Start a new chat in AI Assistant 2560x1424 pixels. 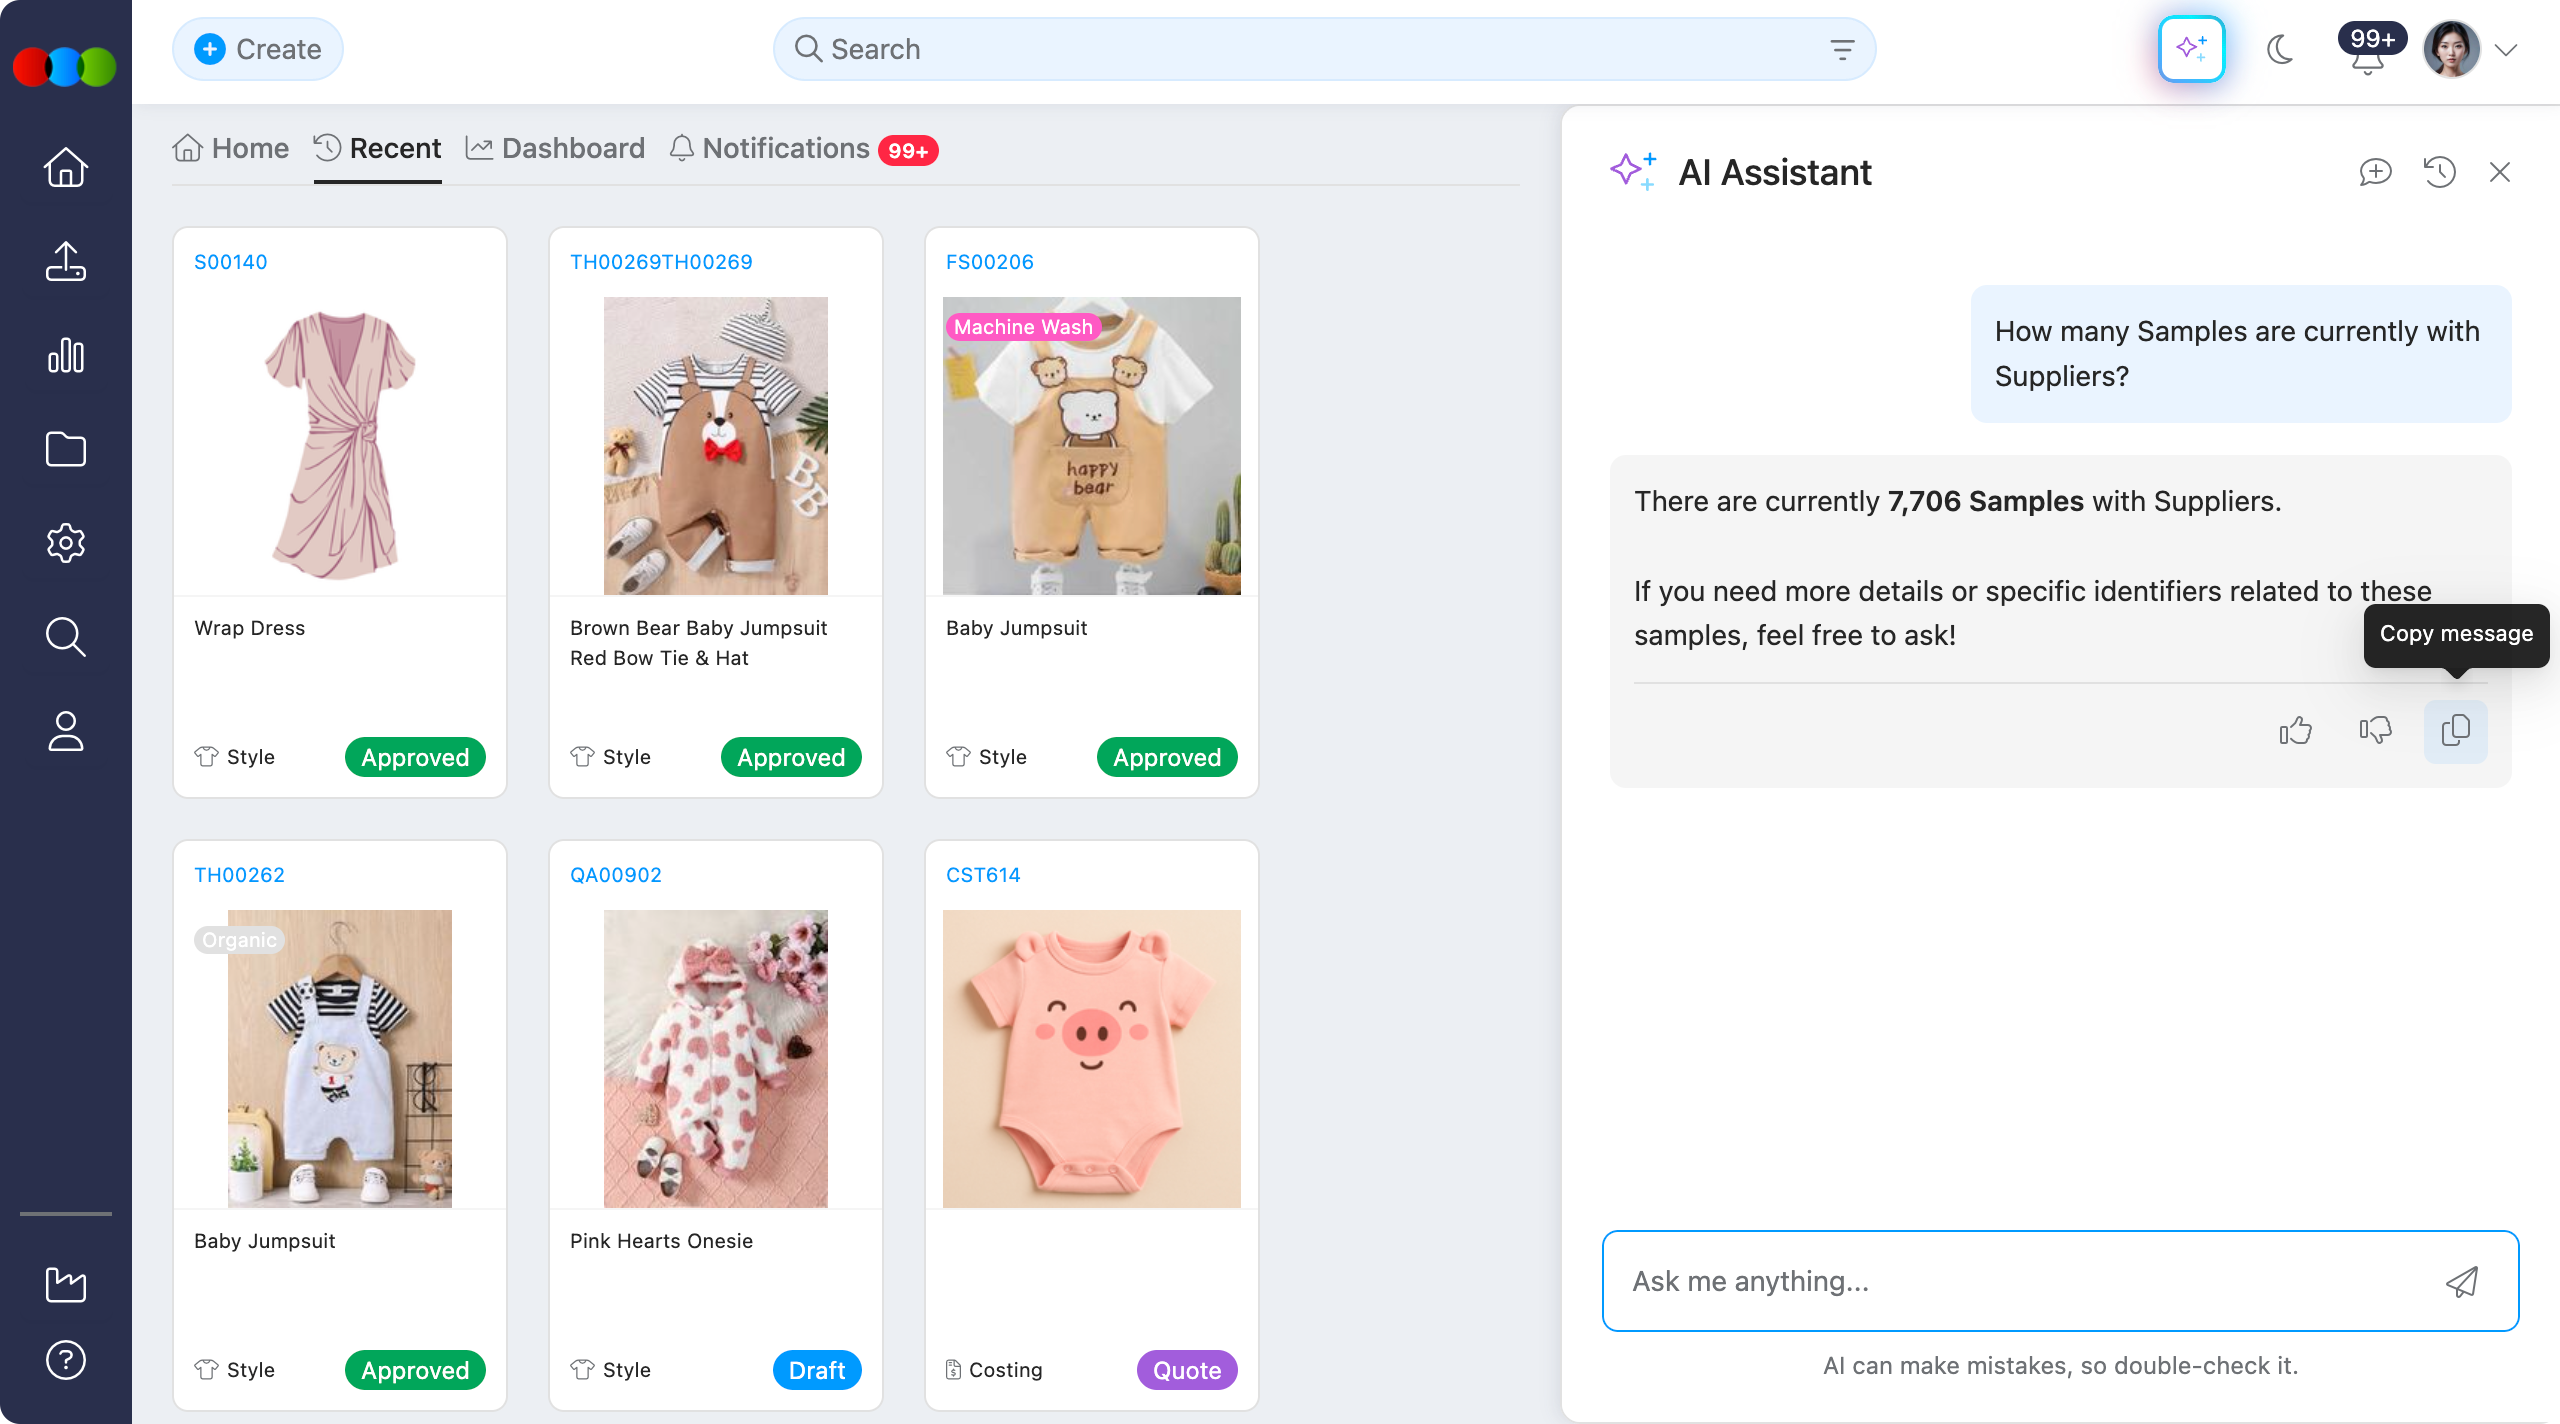coord(2375,172)
